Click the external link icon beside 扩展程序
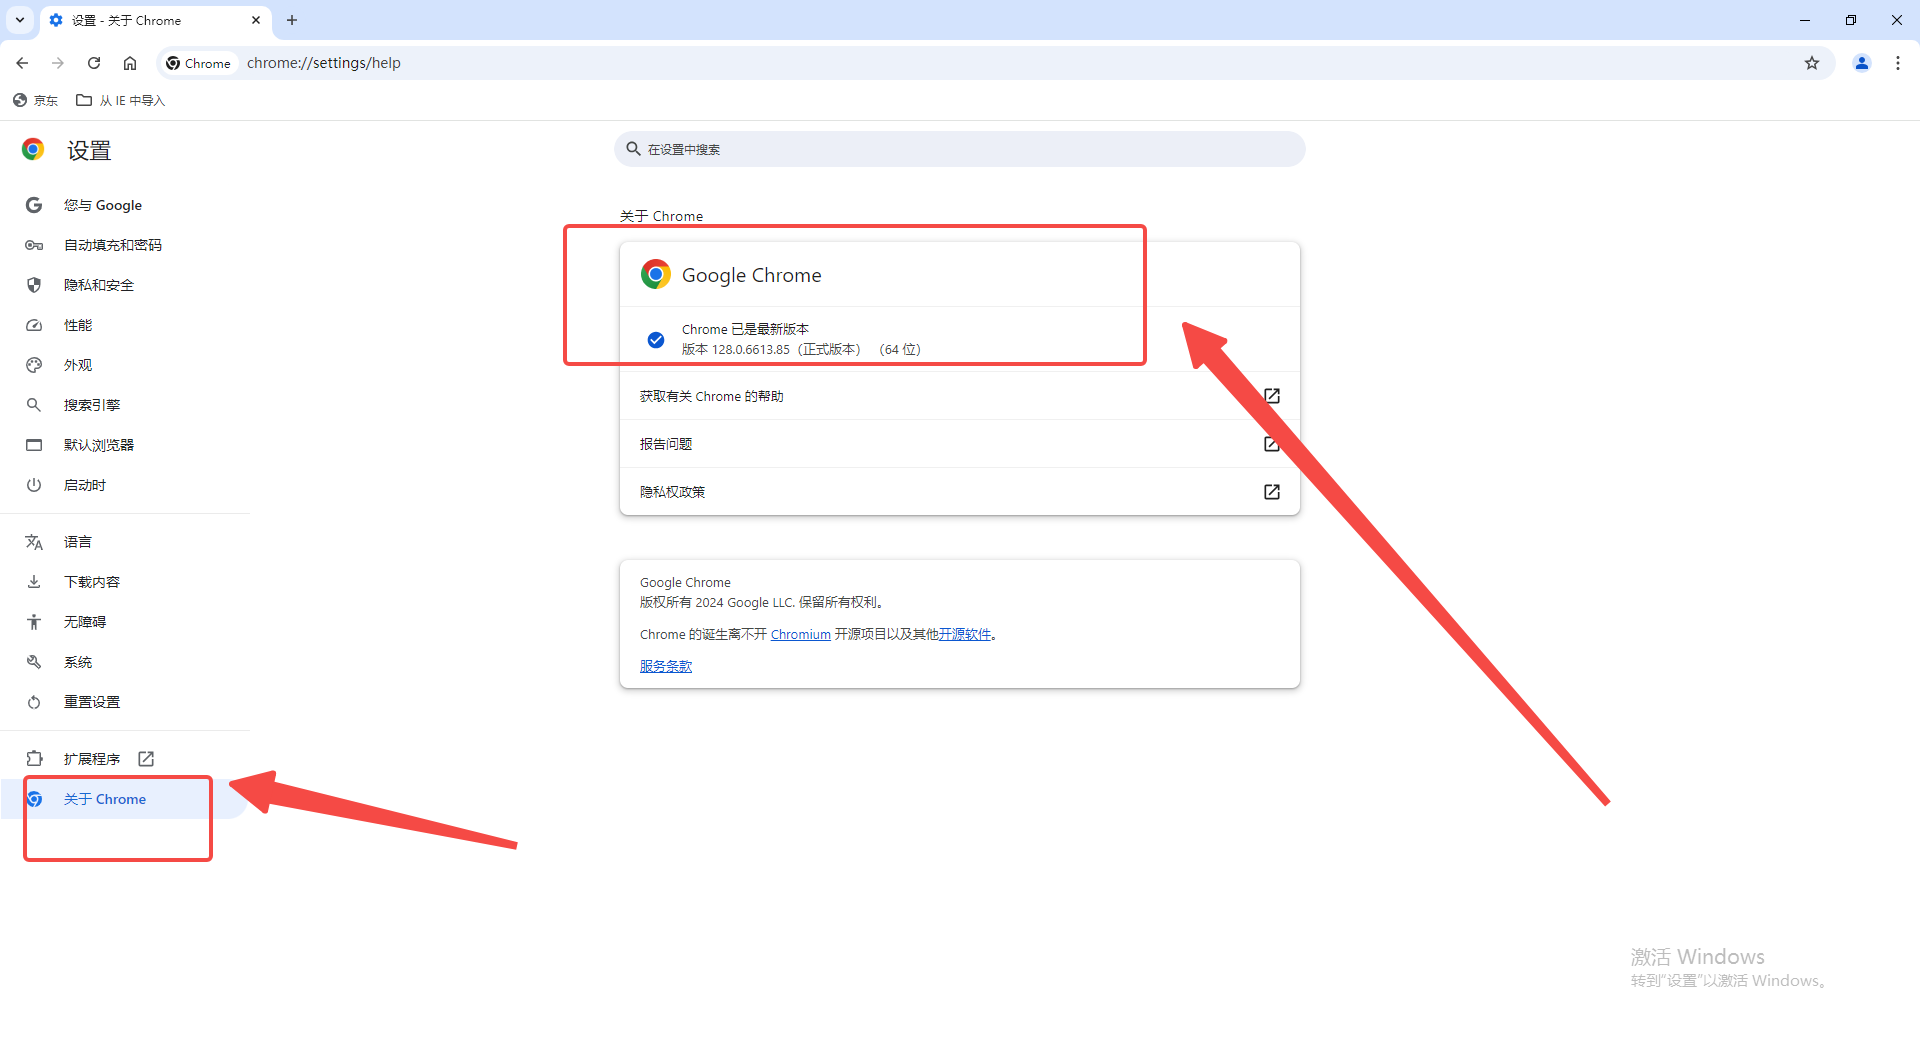The height and width of the screenshot is (1040, 1920). (x=146, y=759)
